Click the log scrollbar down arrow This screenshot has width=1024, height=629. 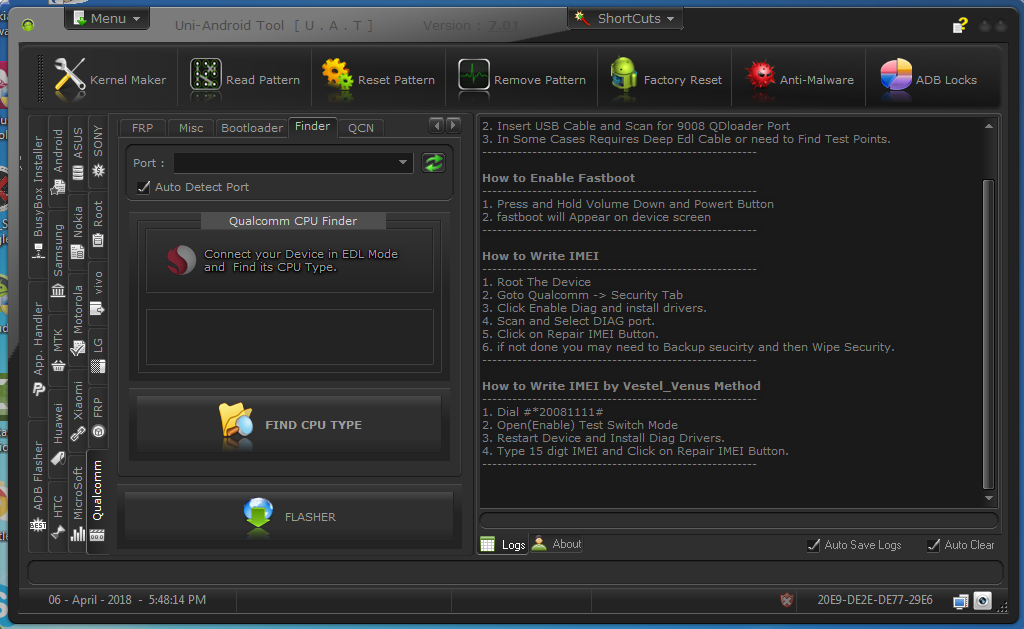pyautogui.click(x=989, y=498)
